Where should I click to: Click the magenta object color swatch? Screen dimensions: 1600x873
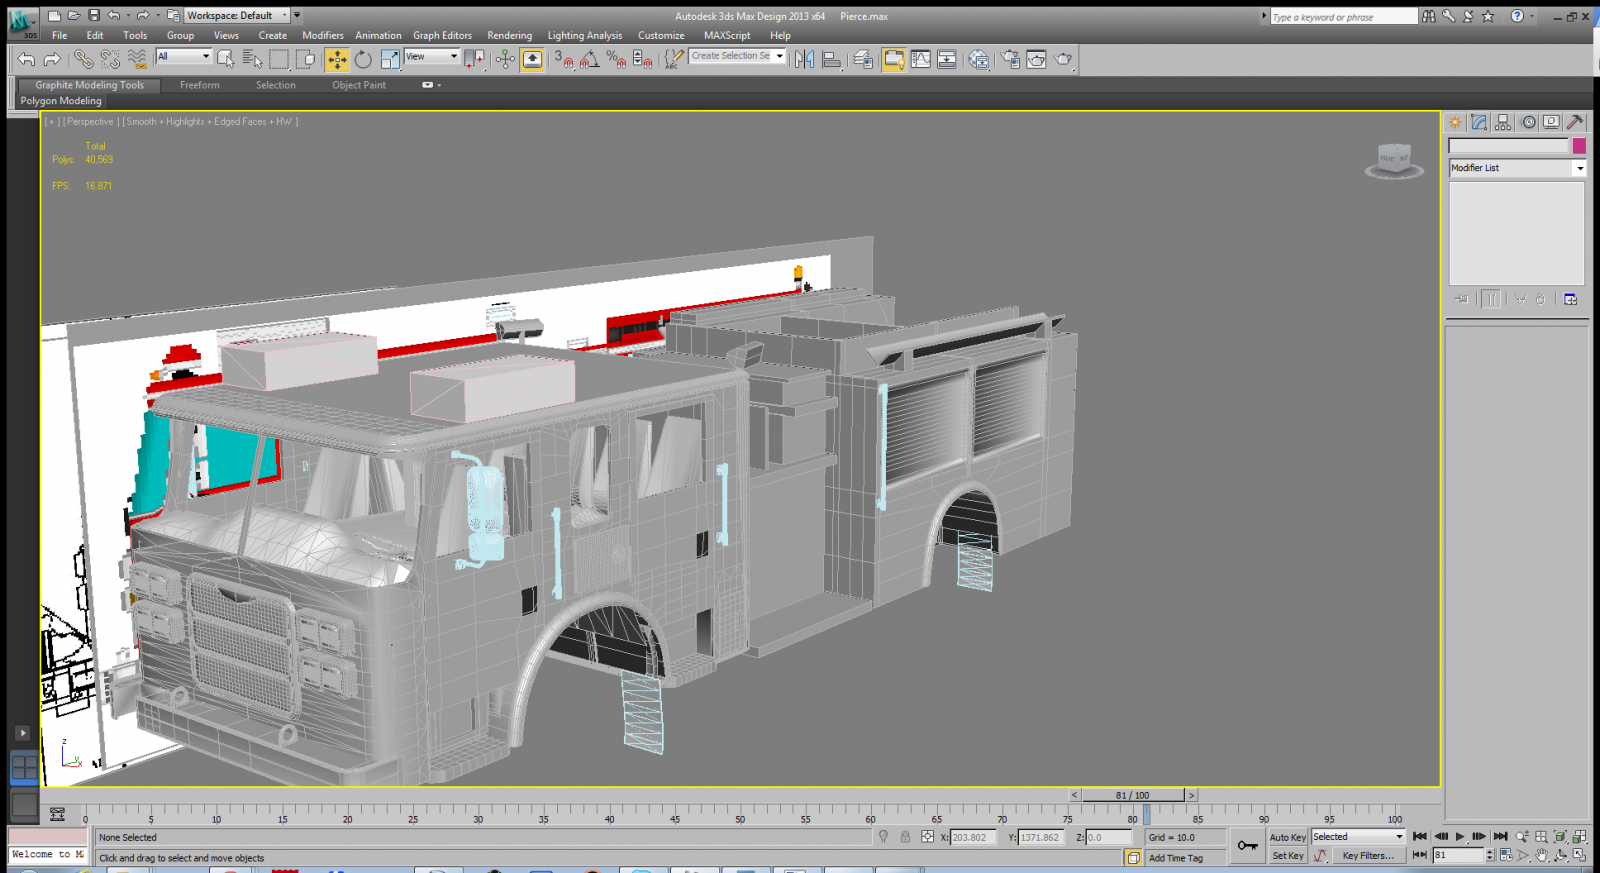point(1579,146)
